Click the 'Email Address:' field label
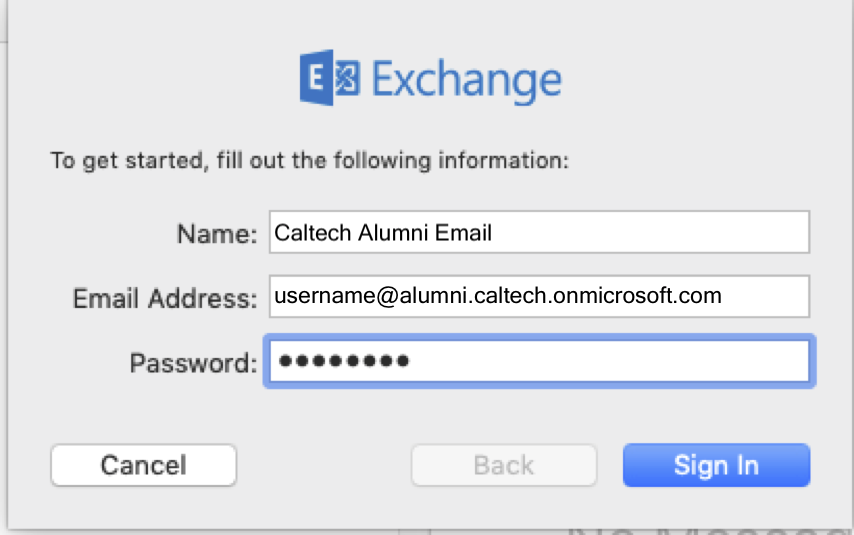This screenshot has height=535, width=854. tap(165, 297)
